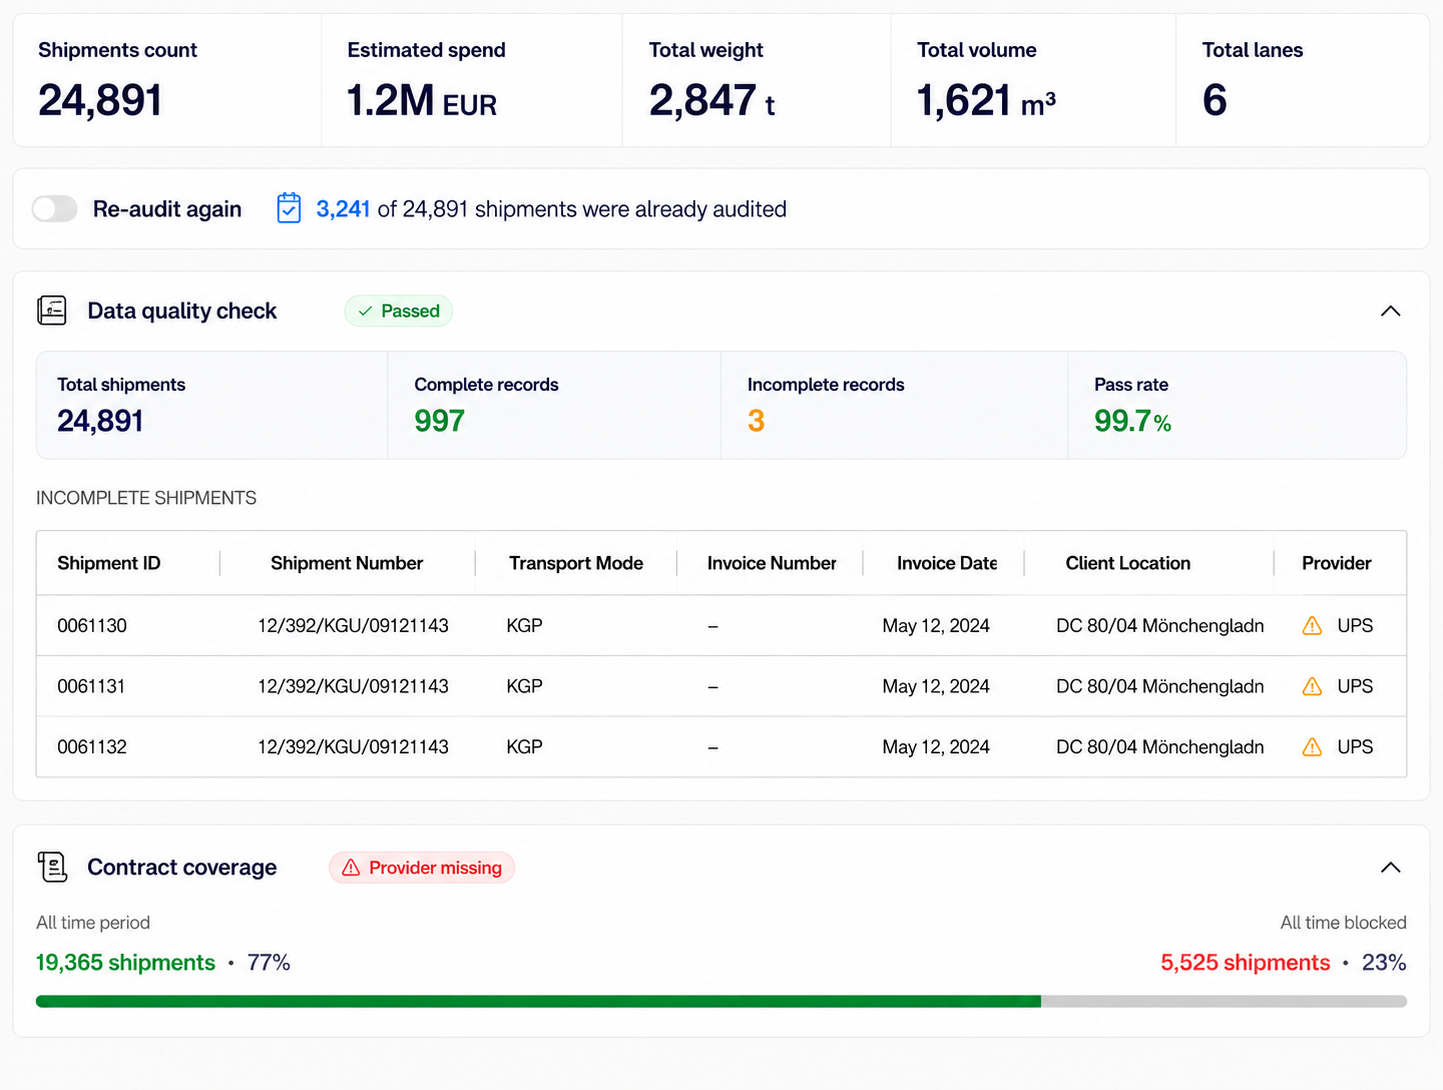Image resolution: width=1443 pixels, height=1090 pixels.
Task: Click the Total lanes value 6
Action: pos(1214,101)
